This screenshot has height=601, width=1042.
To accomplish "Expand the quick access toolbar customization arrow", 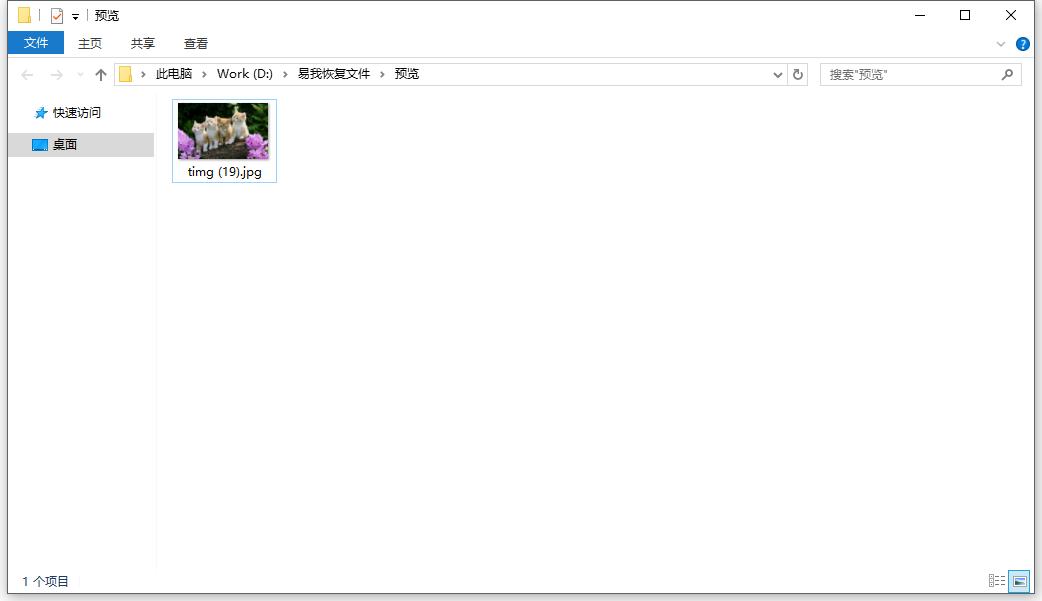I will (74, 15).
